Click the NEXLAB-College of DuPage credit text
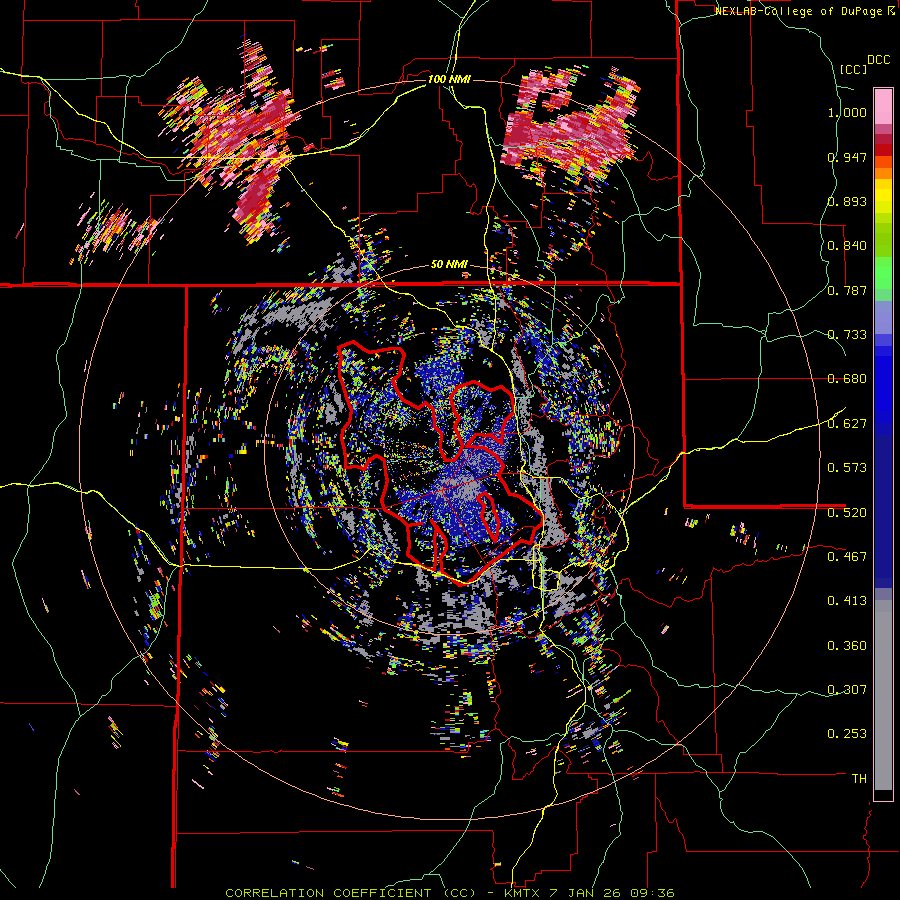The height and width of the screenshot is (900, 900). point(801,11)
